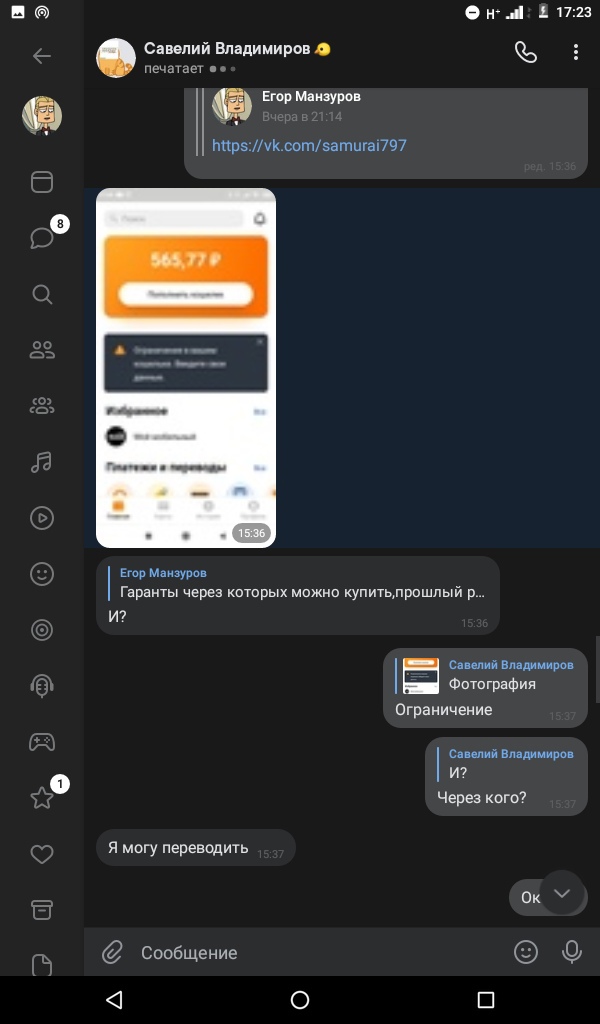Open the heart likes icon in sidebar
The width and height of the screenshot is (600, 1024).
coord(42,854)
